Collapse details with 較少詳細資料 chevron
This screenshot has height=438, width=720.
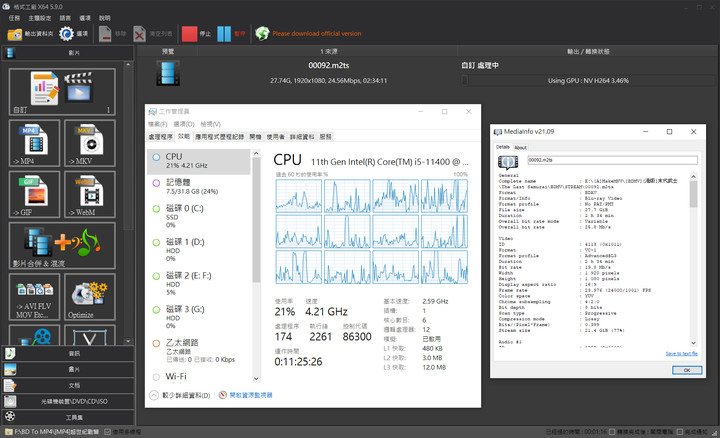pos(154,395)
